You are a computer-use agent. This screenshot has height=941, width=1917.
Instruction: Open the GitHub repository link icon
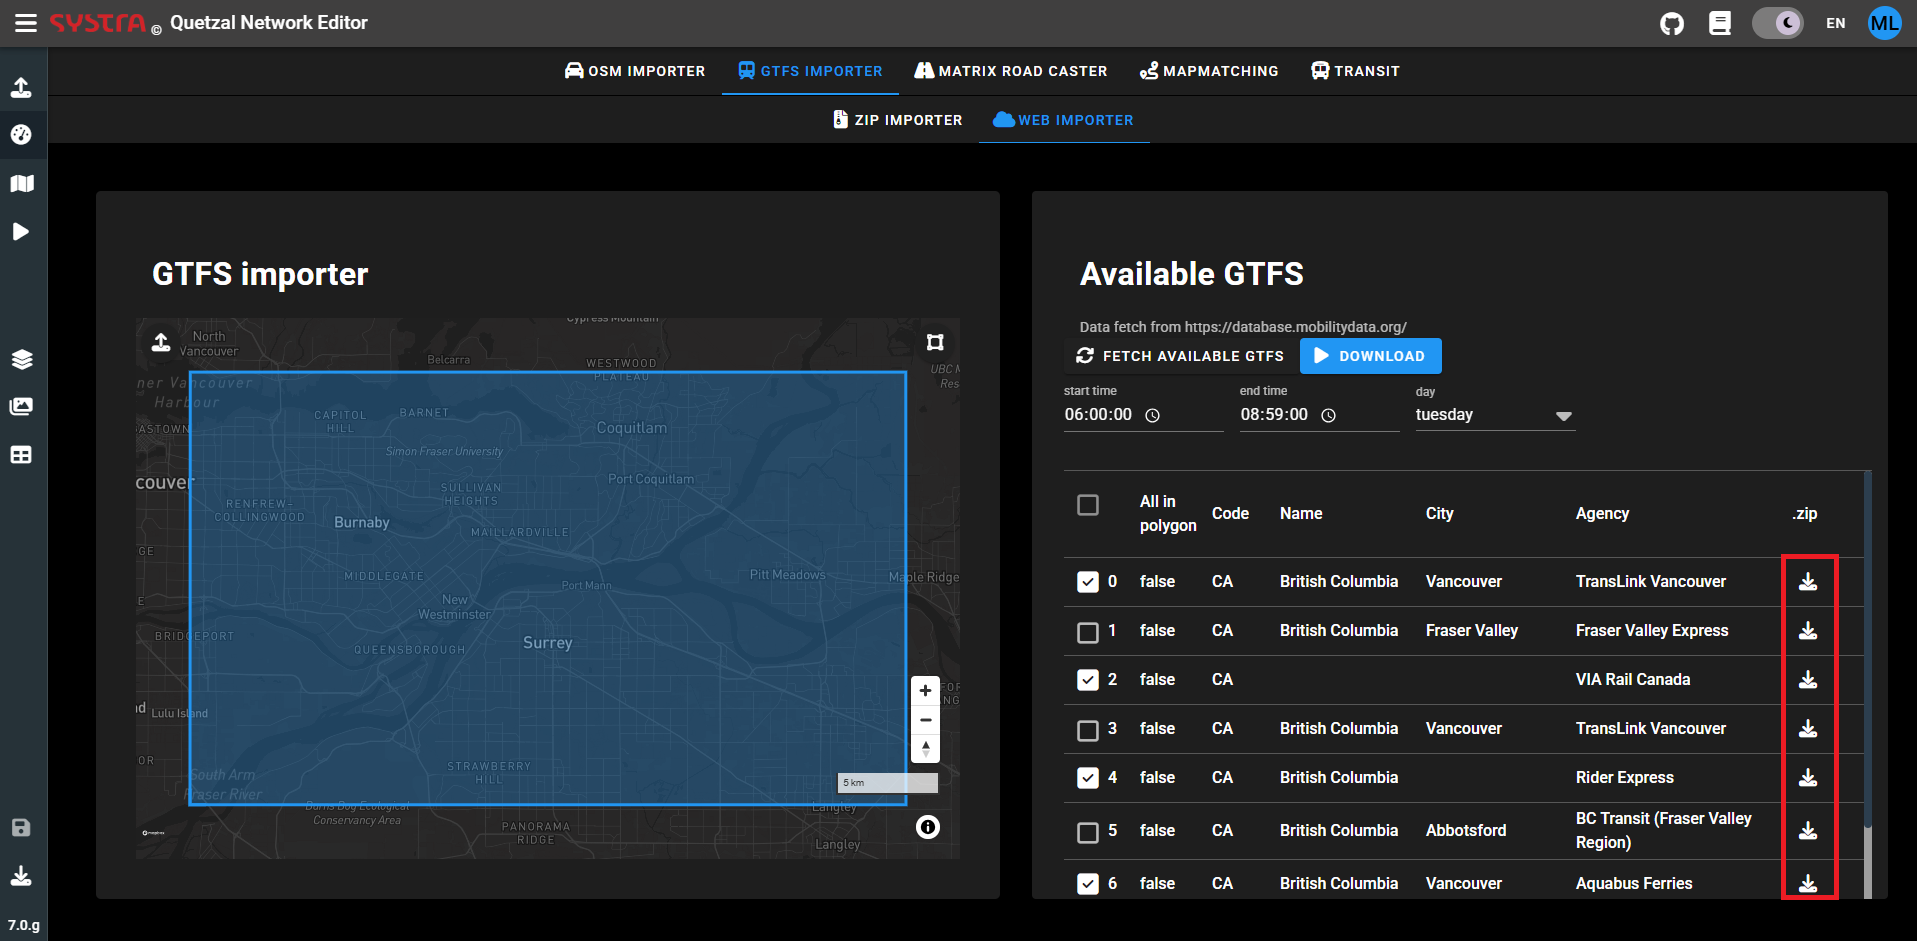1672,23
